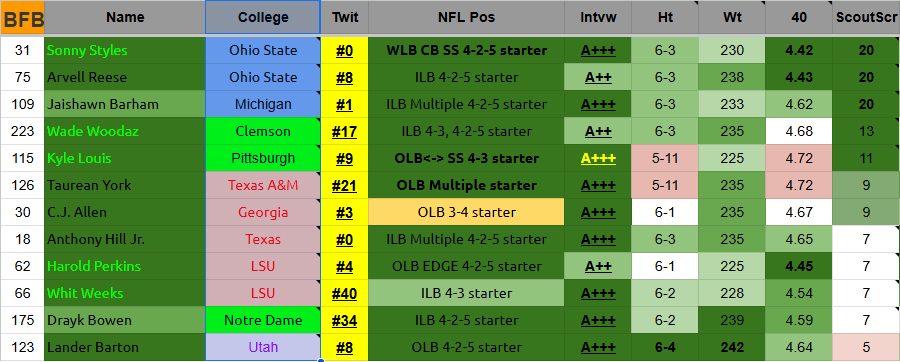Click C.J. Allen's #3 link

[x=344, y=212]
